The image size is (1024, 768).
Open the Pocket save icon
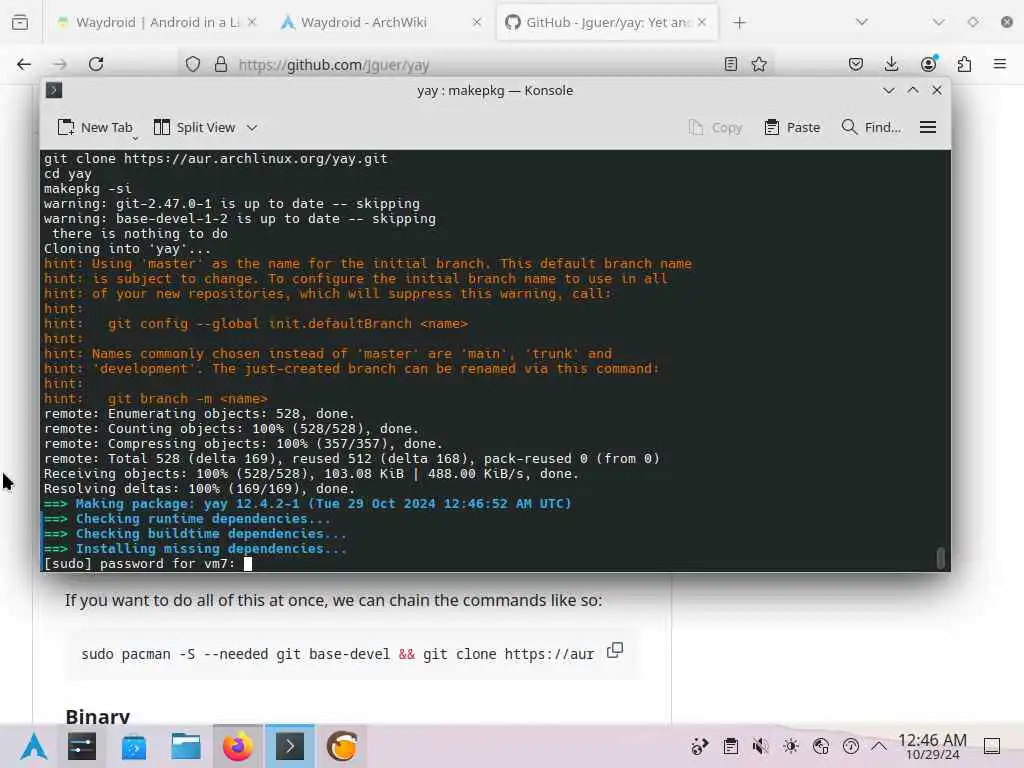tap(856, 64)
